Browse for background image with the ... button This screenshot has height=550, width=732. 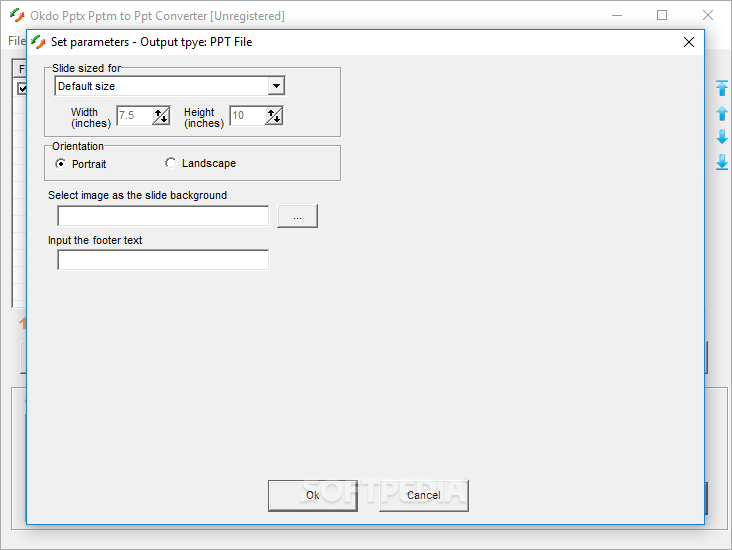[x=297, y=216]
